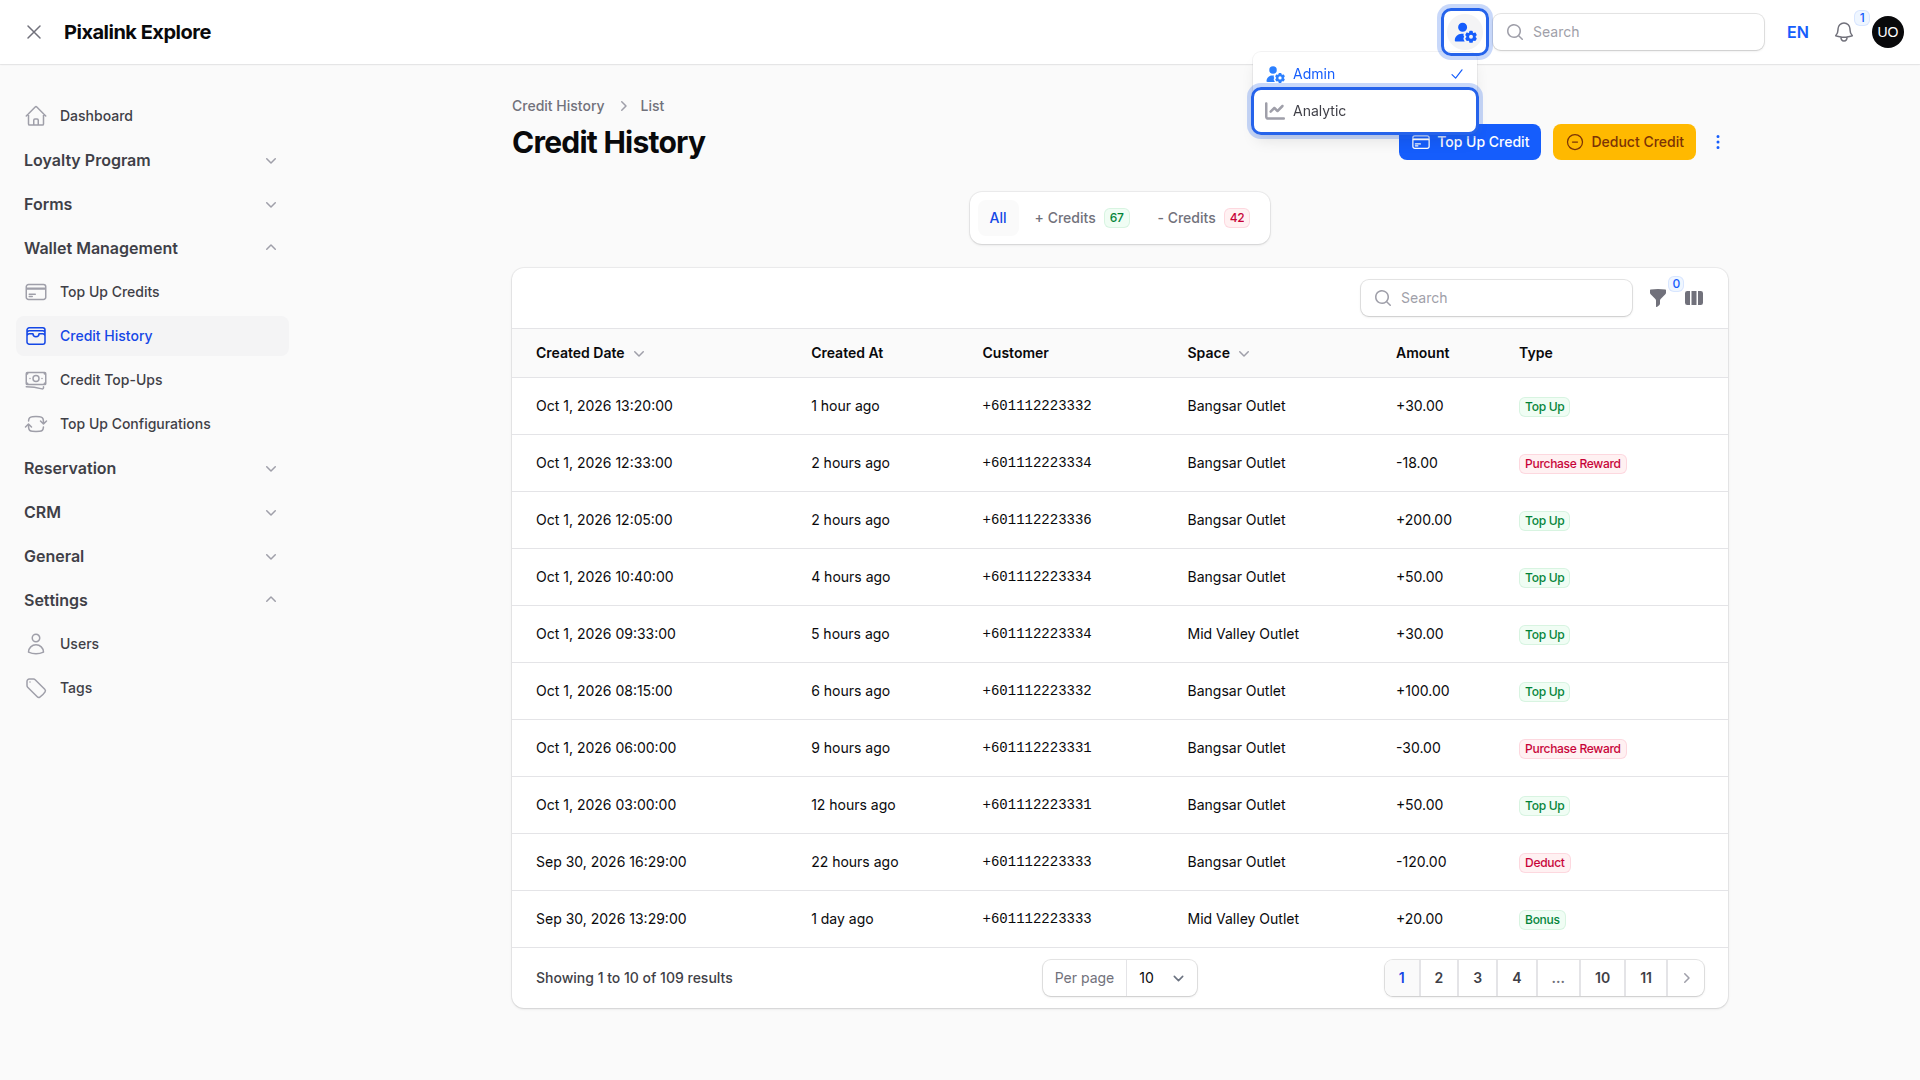Go to page 2 of results
1920x1080 pixels.
pyautogui.click(x=1439, y=978)
